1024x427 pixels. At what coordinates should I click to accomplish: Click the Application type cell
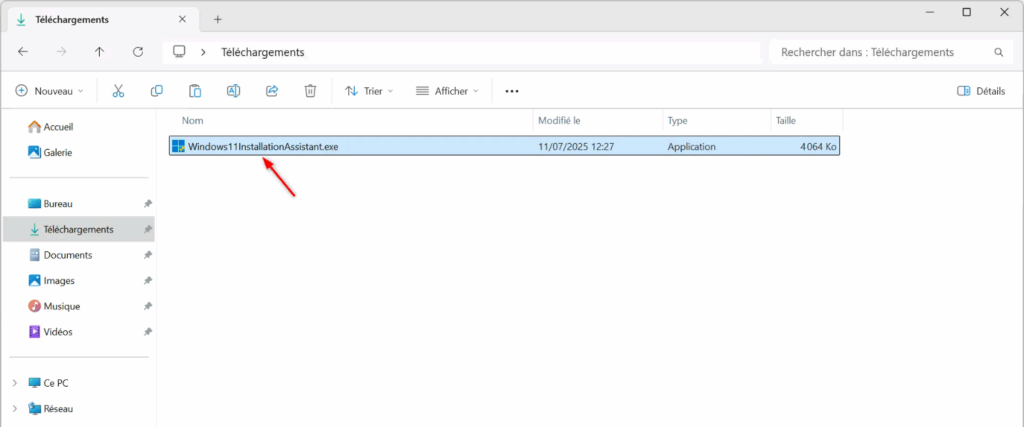(691, 147)
